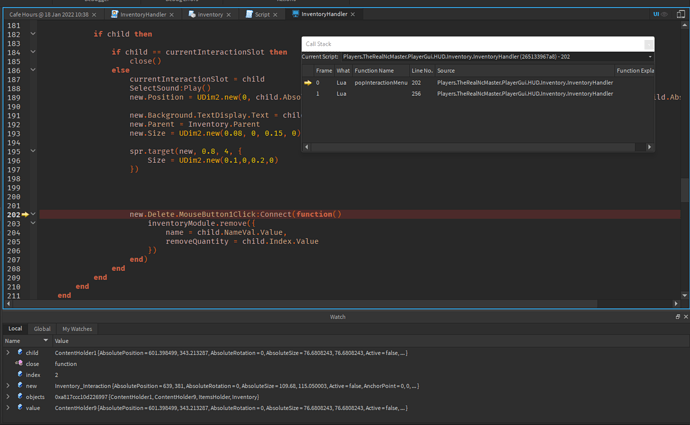Switch to the Cafe Hours tab

[x=48, y=15]
